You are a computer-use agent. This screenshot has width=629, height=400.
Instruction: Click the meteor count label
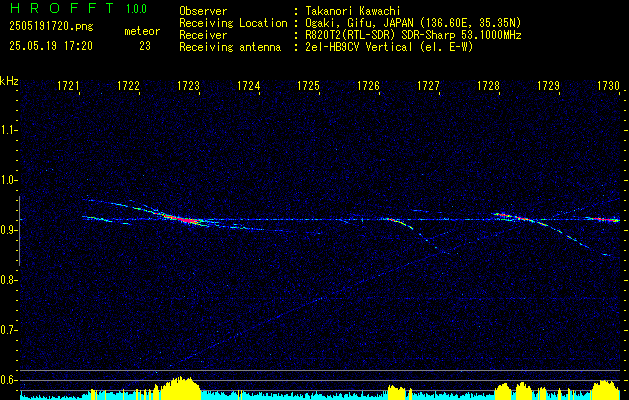142,31
